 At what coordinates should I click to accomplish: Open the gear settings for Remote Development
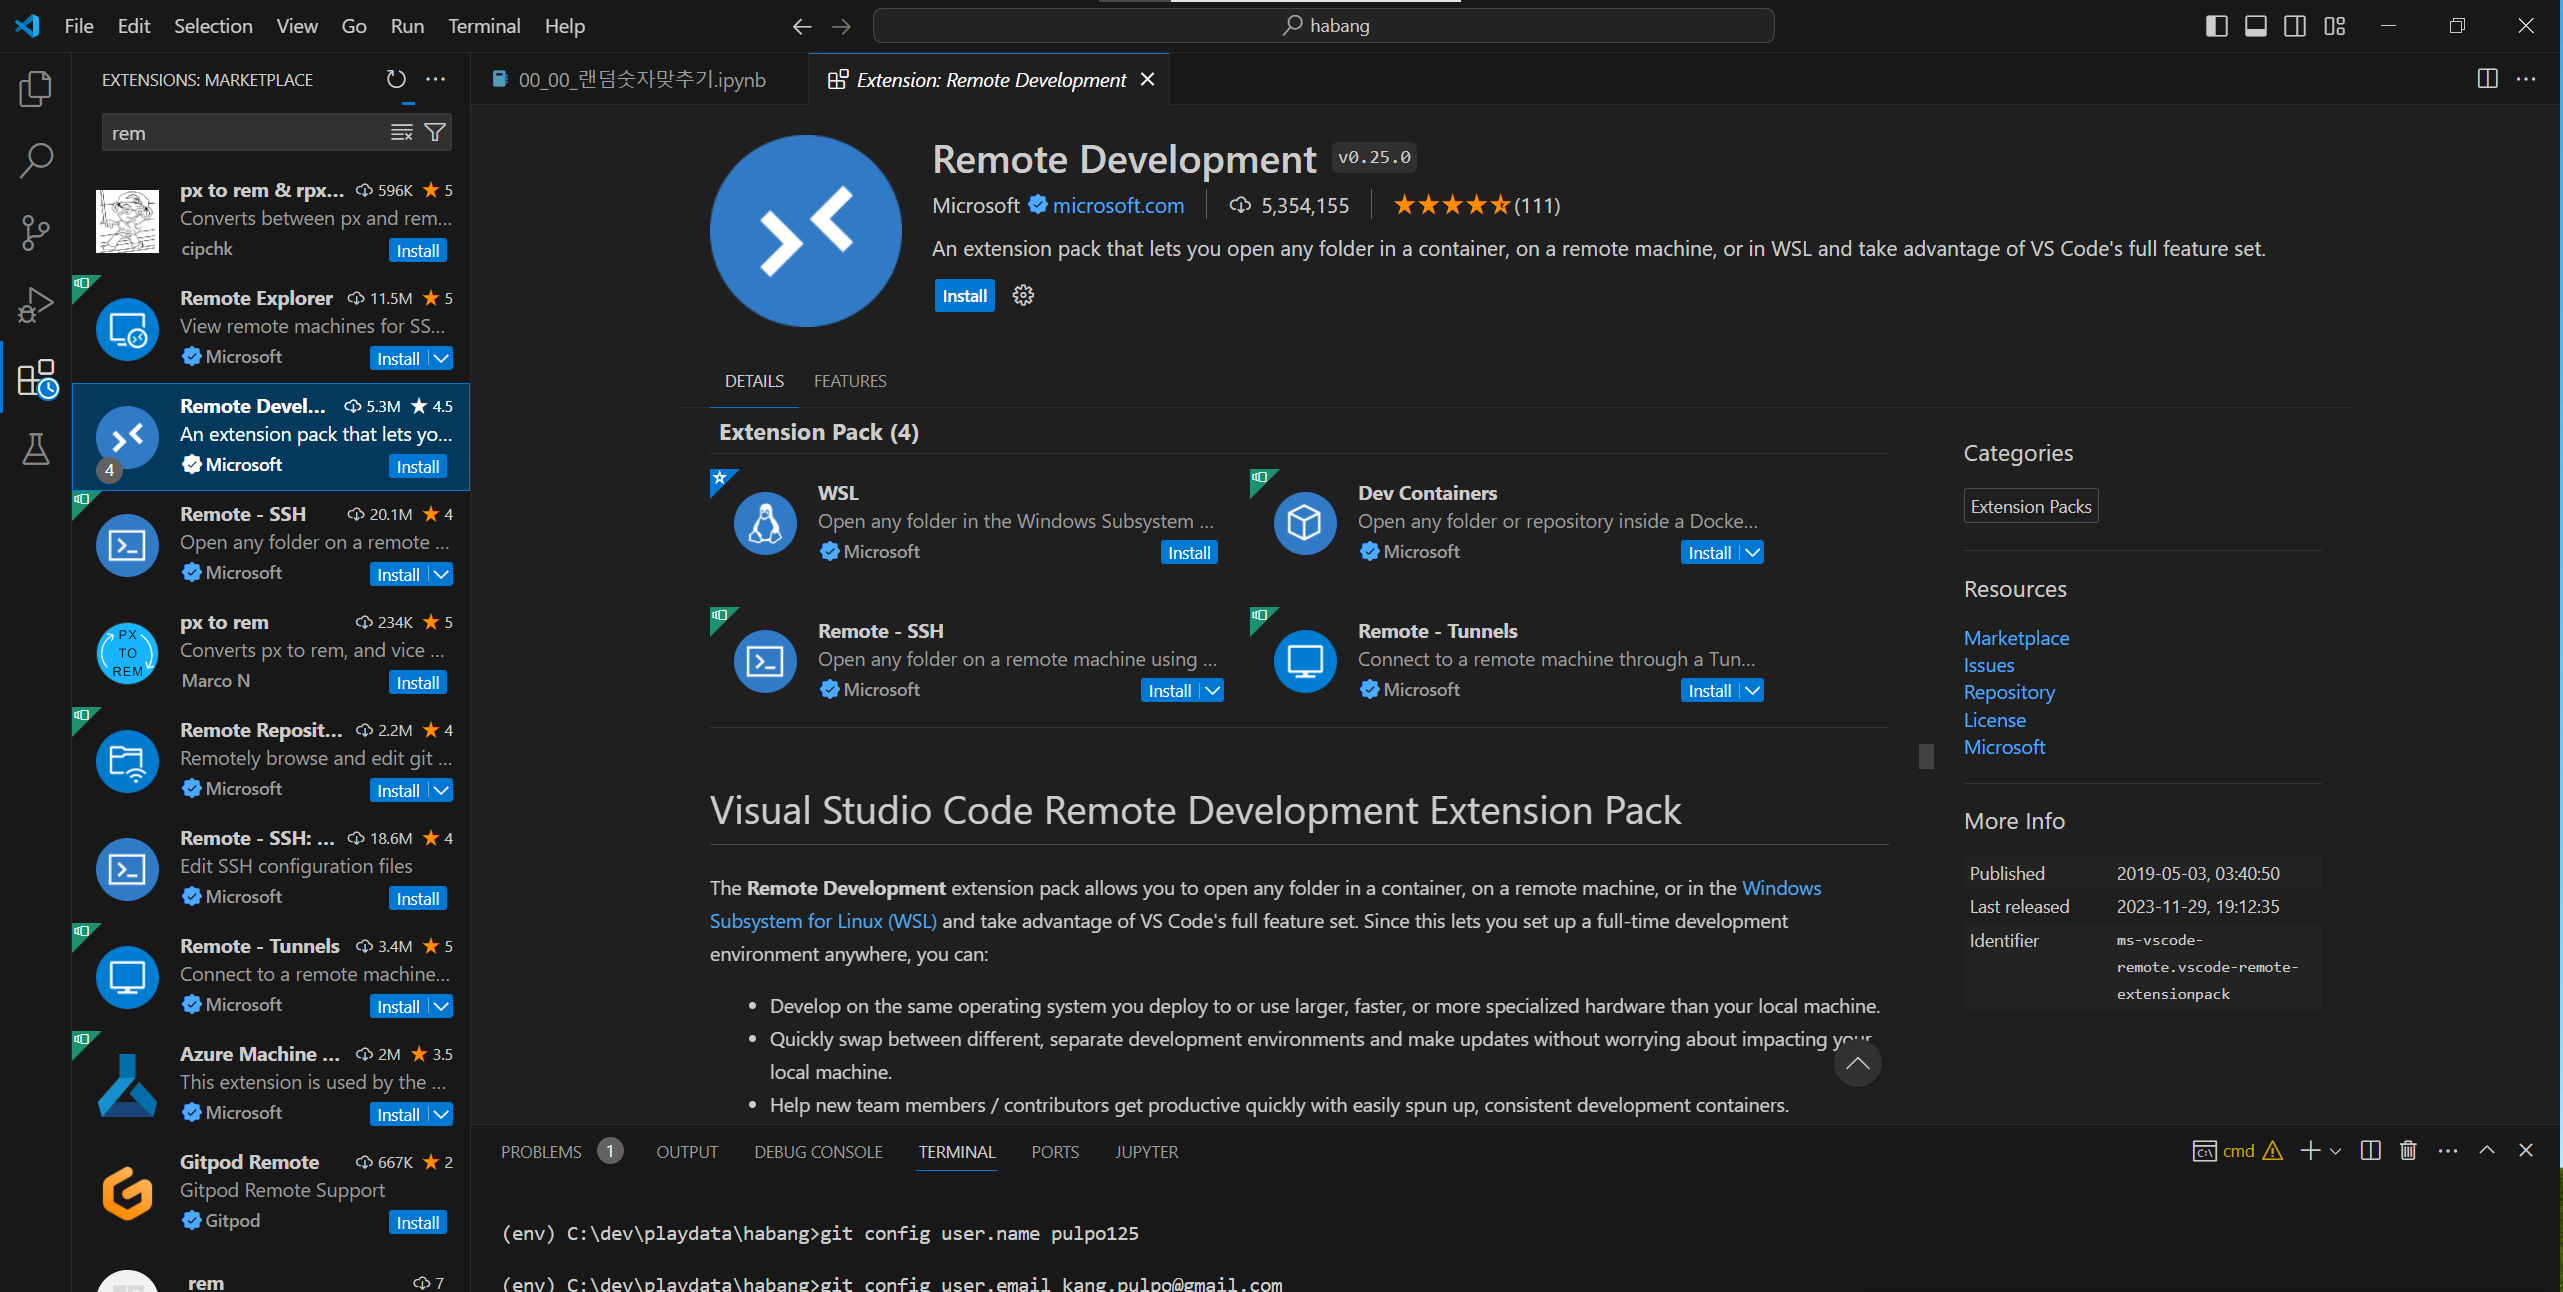tap(1022, 295)
